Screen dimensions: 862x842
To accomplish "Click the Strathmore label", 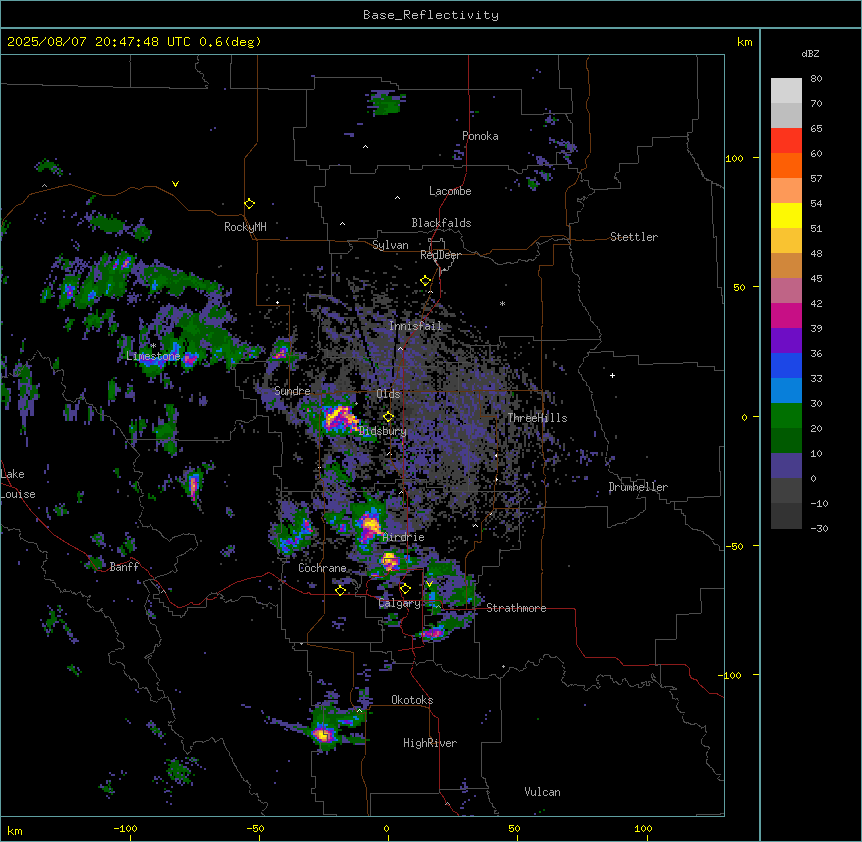I will pyautogui.click(x=516, y=608).
